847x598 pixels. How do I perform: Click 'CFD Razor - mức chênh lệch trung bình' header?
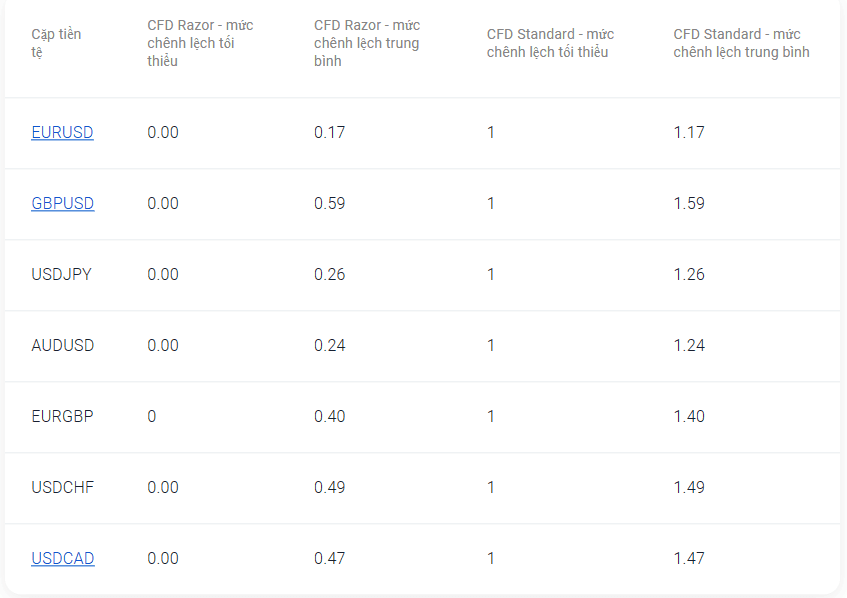coord(367,43)
